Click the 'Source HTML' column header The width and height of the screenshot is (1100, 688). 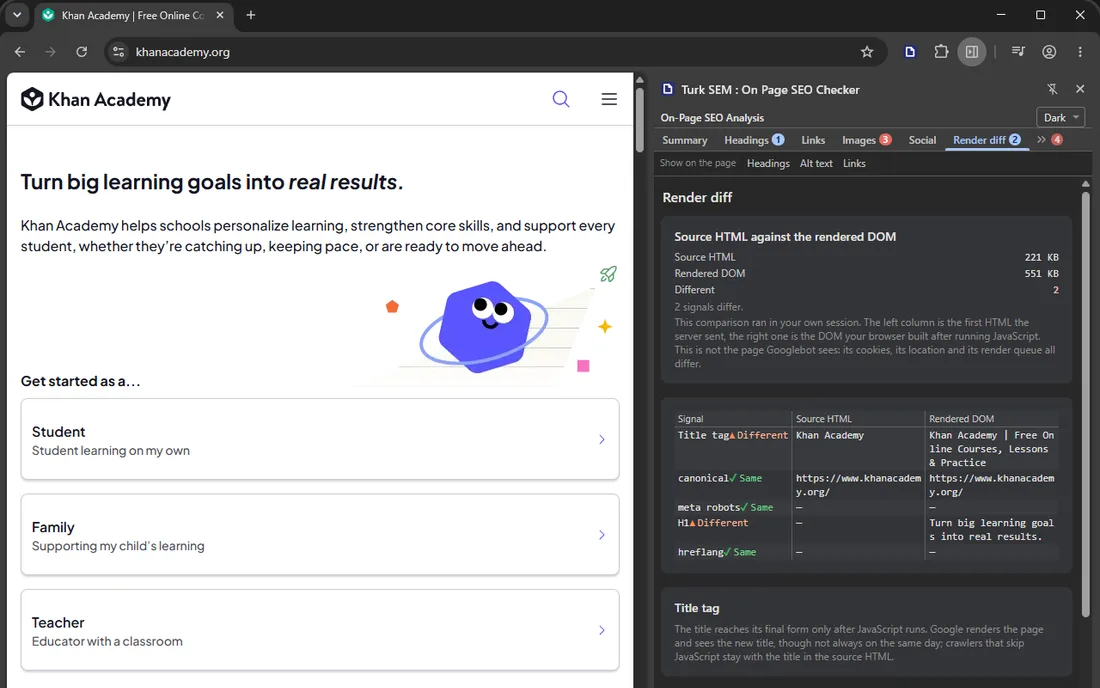[824, 419]
